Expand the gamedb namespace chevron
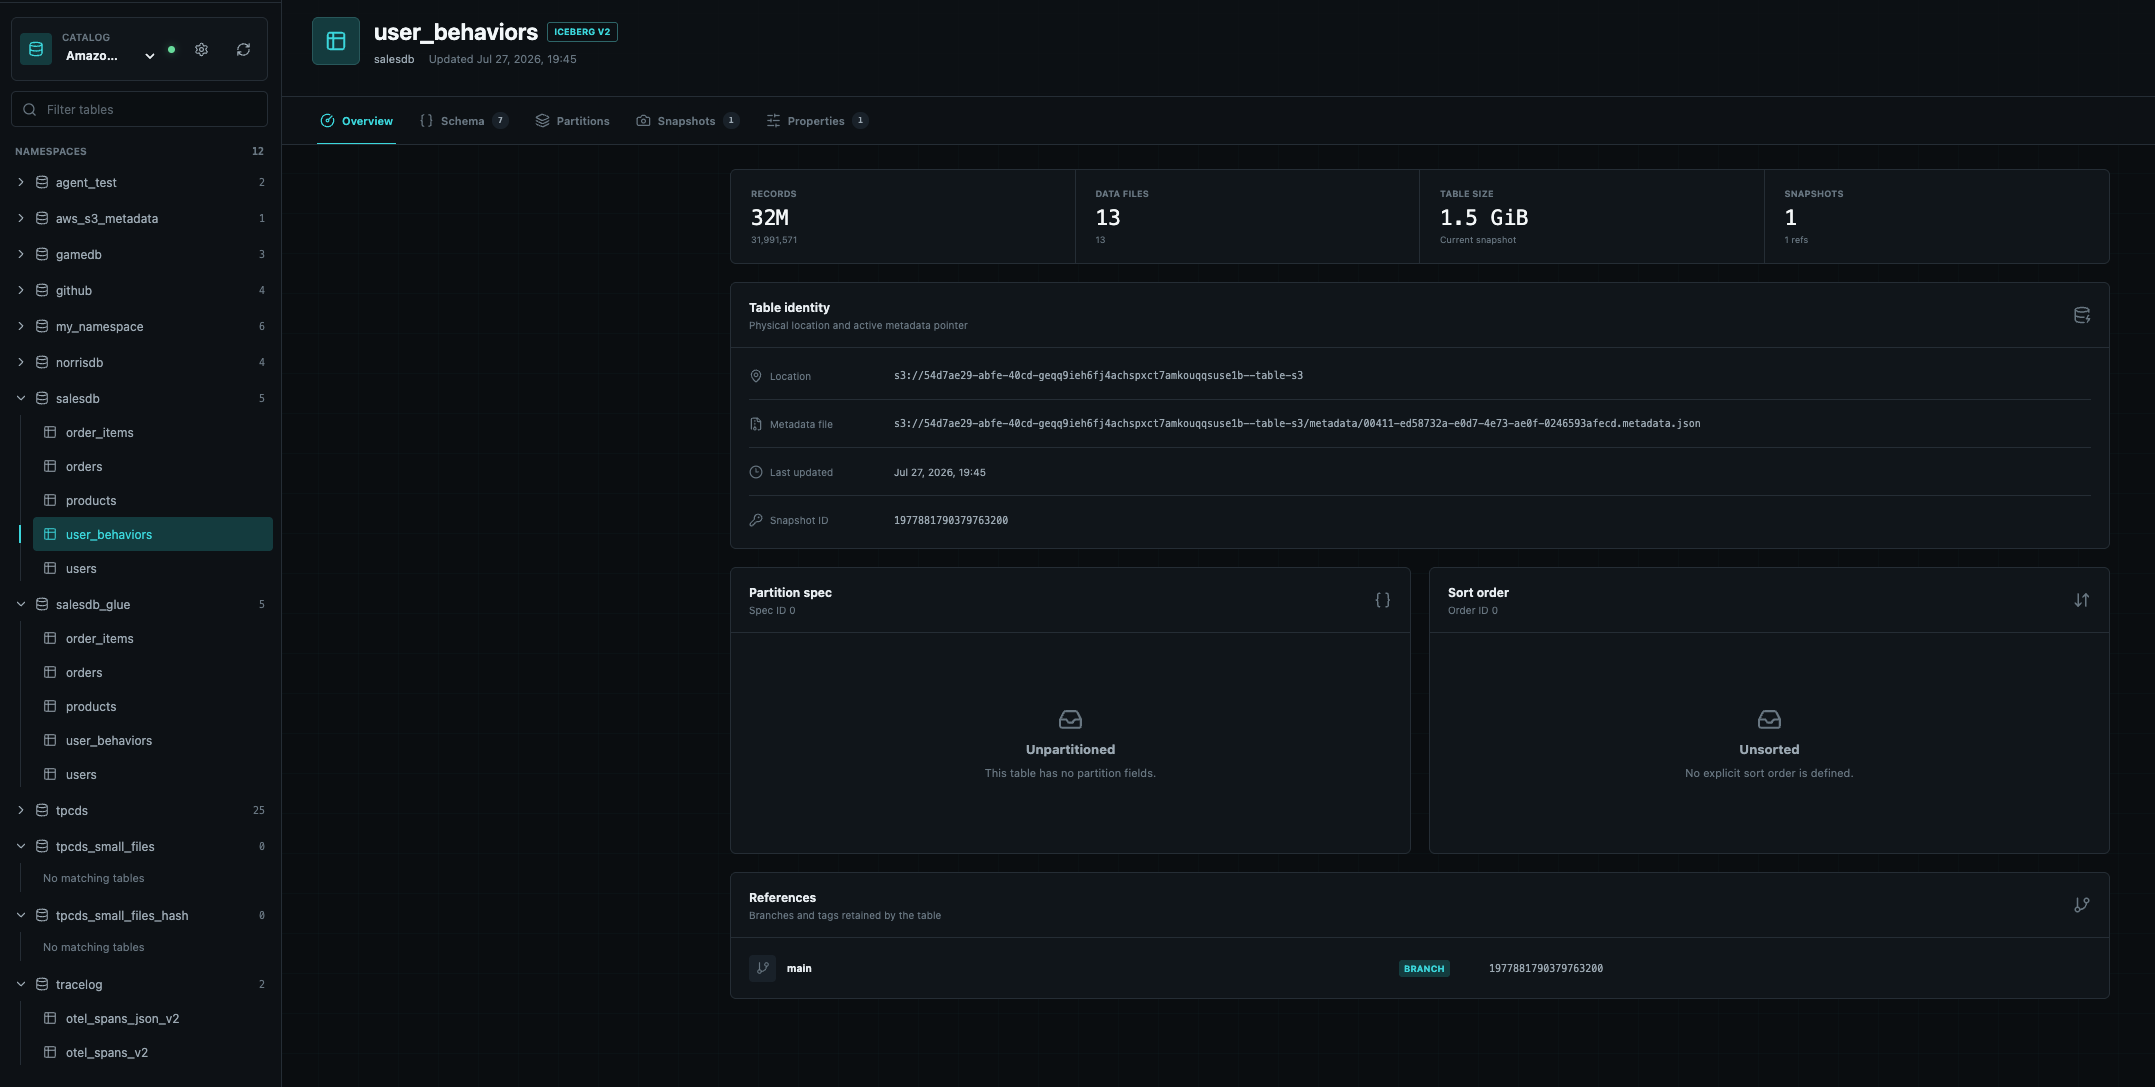Screen dimensions: 2155x1087 [x=21, y=254]
